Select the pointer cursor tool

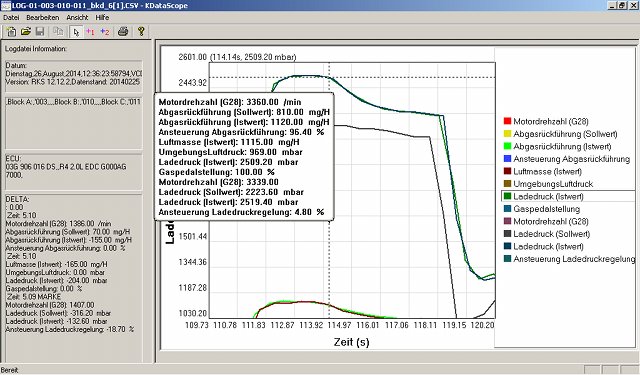76,32
